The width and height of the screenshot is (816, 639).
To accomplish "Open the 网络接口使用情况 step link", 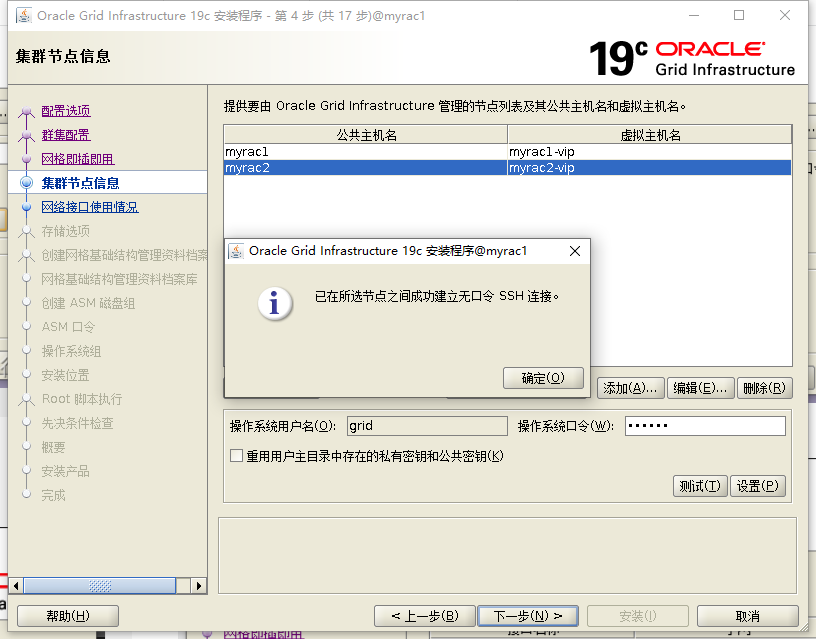I will (x=90, y=207).
